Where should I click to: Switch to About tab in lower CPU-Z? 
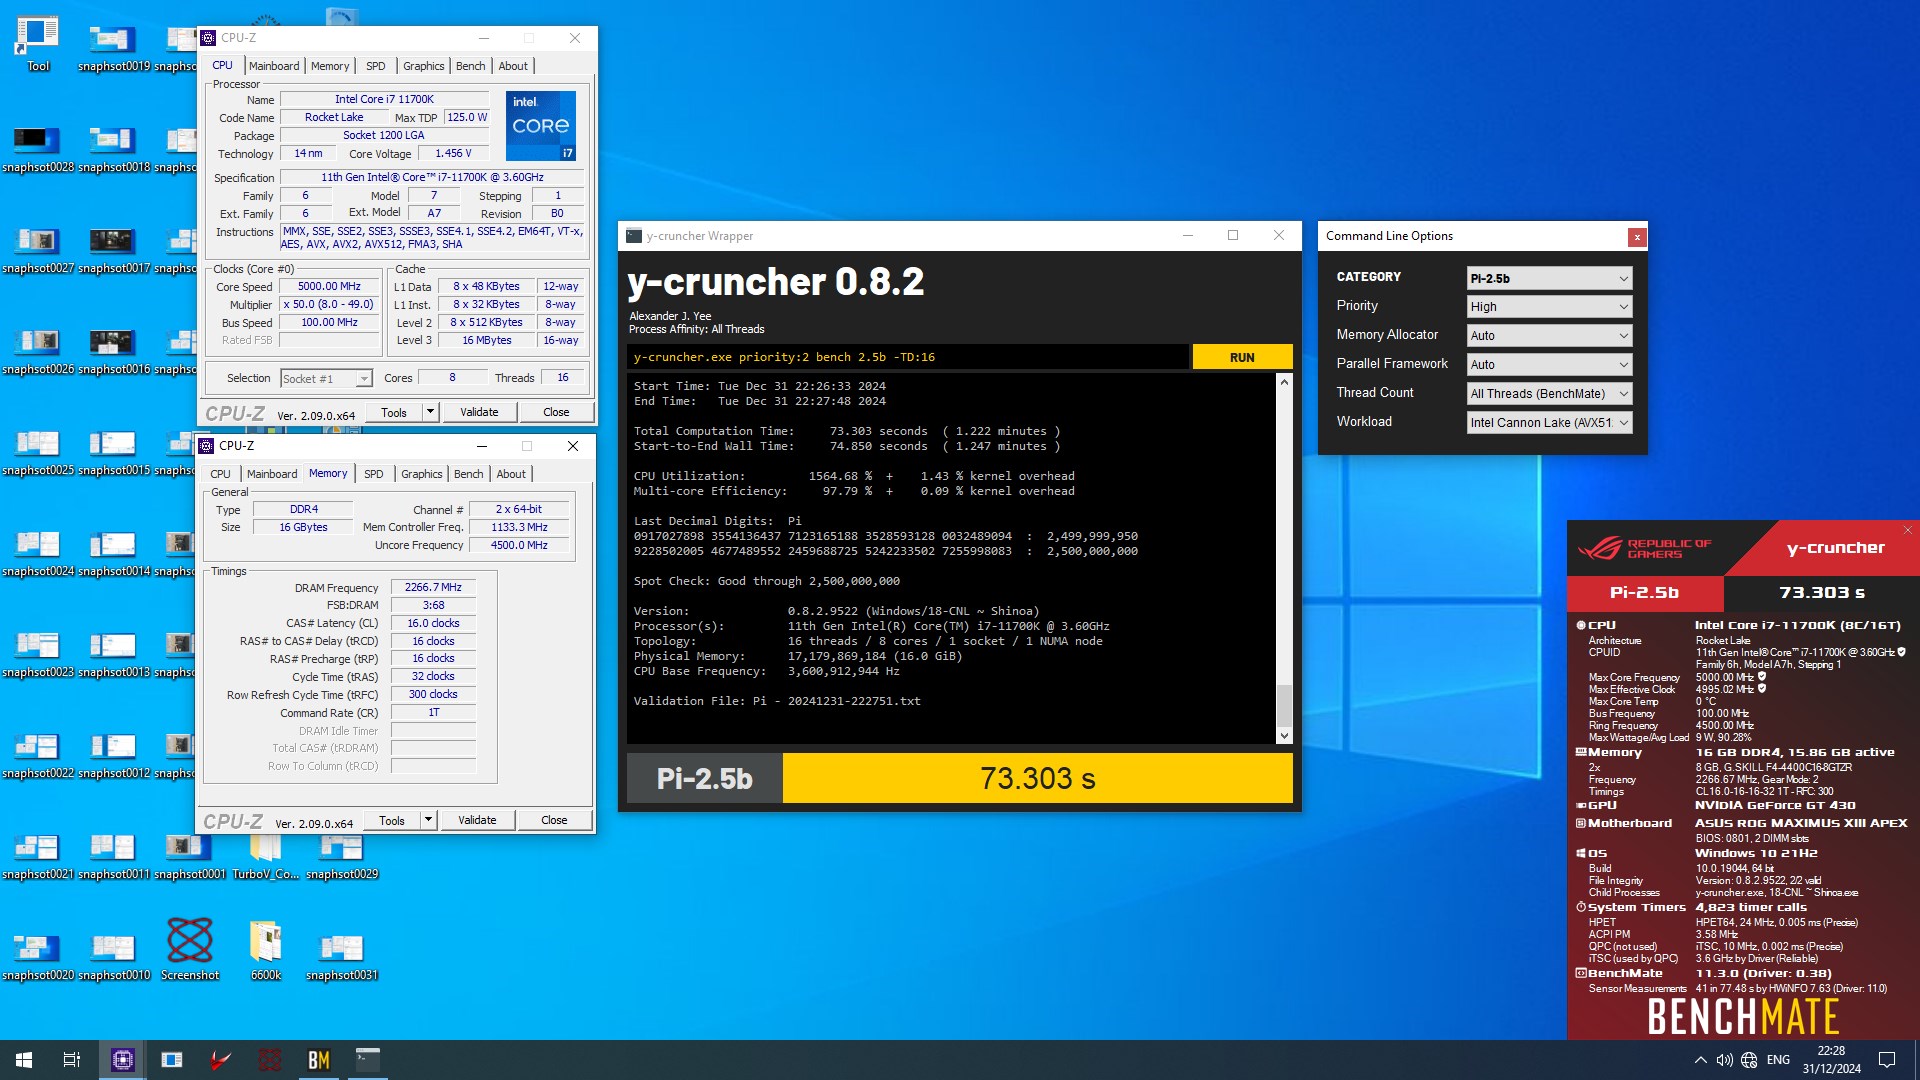tap(511, 474)
